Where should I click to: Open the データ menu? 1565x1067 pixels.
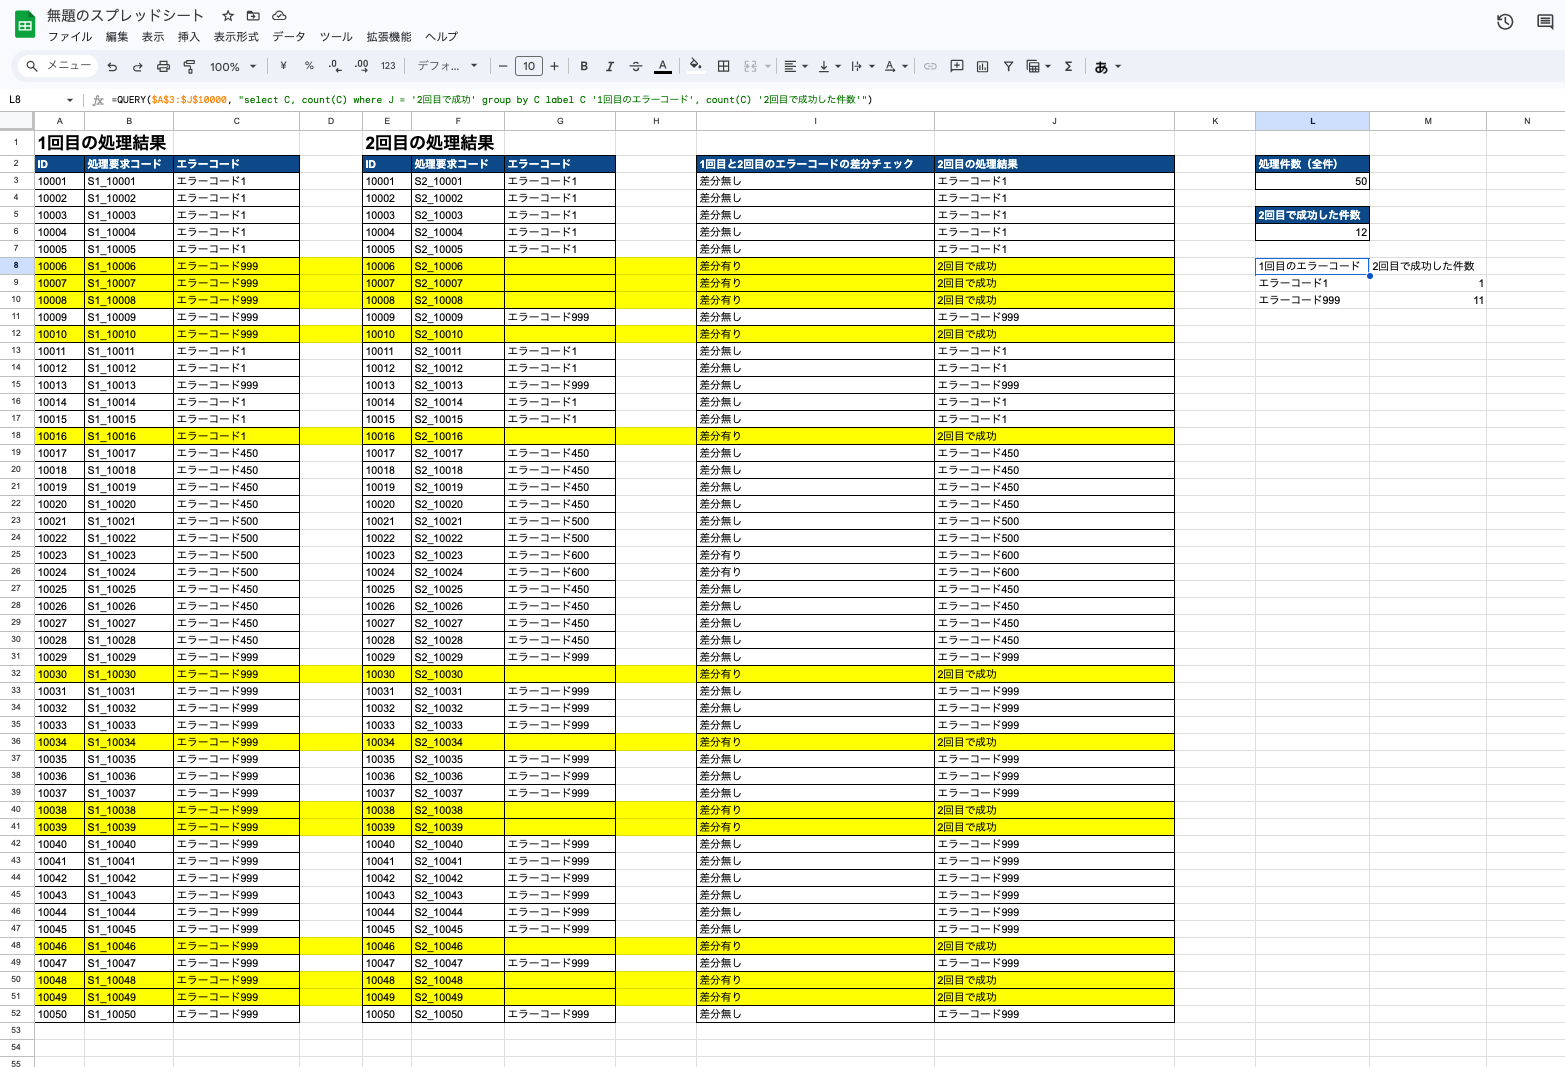point(289,37)
